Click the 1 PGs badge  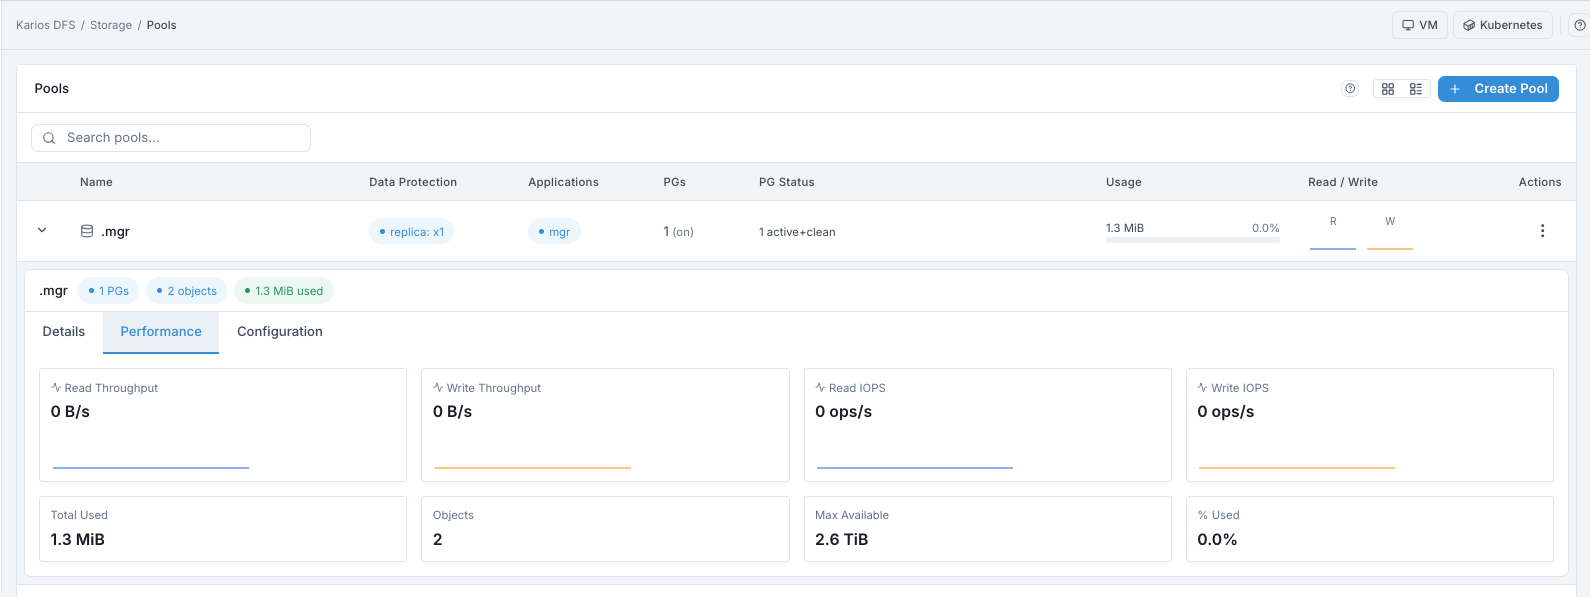click(109, 291)
